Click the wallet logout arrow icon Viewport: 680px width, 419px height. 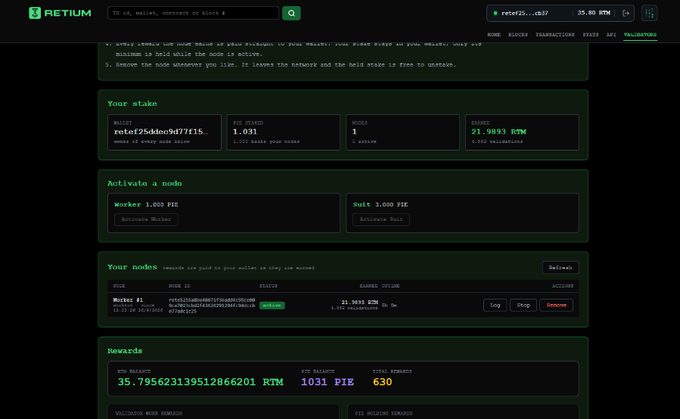(x=626, y=13)
